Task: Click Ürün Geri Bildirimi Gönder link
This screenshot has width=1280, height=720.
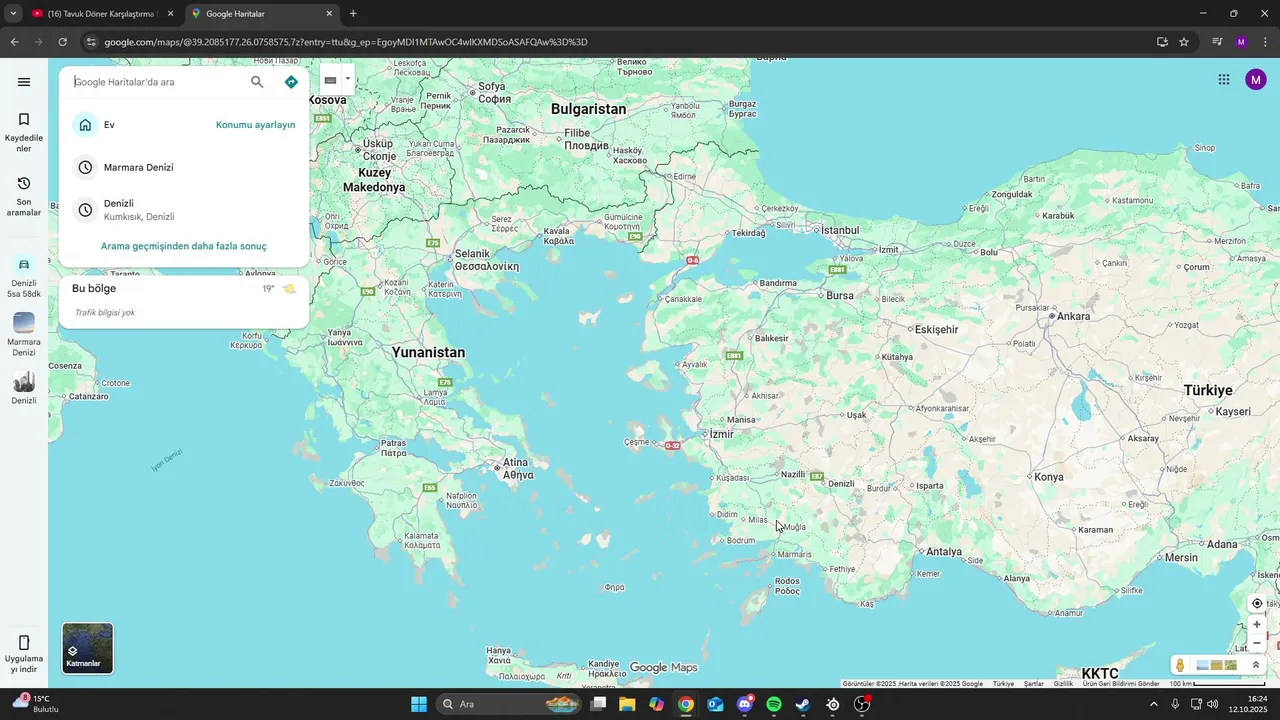Action: coord(1121,684)
